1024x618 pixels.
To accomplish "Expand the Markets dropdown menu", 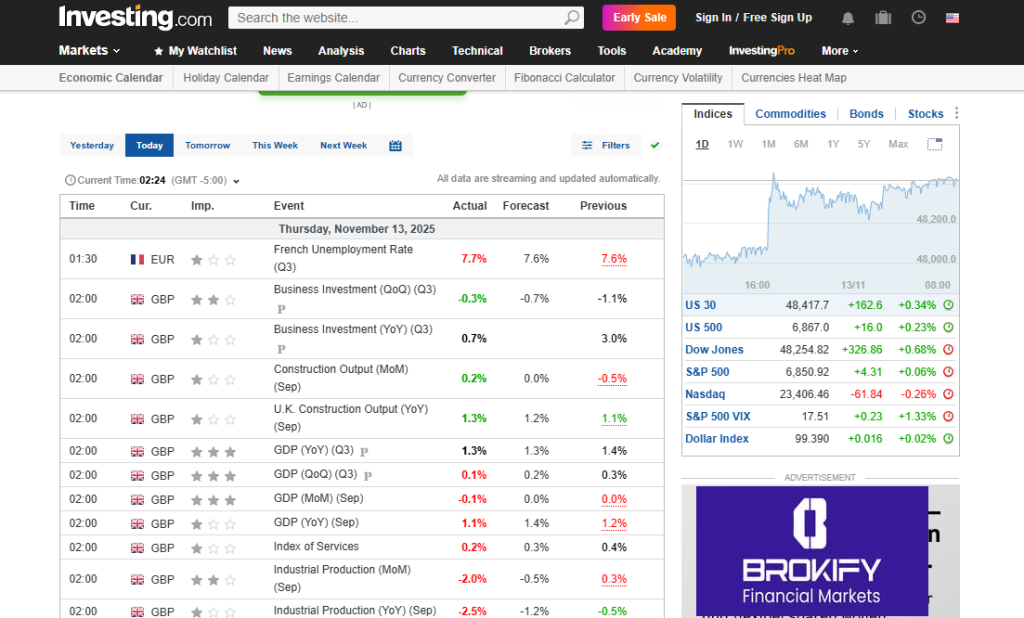I will click(89, 51).
